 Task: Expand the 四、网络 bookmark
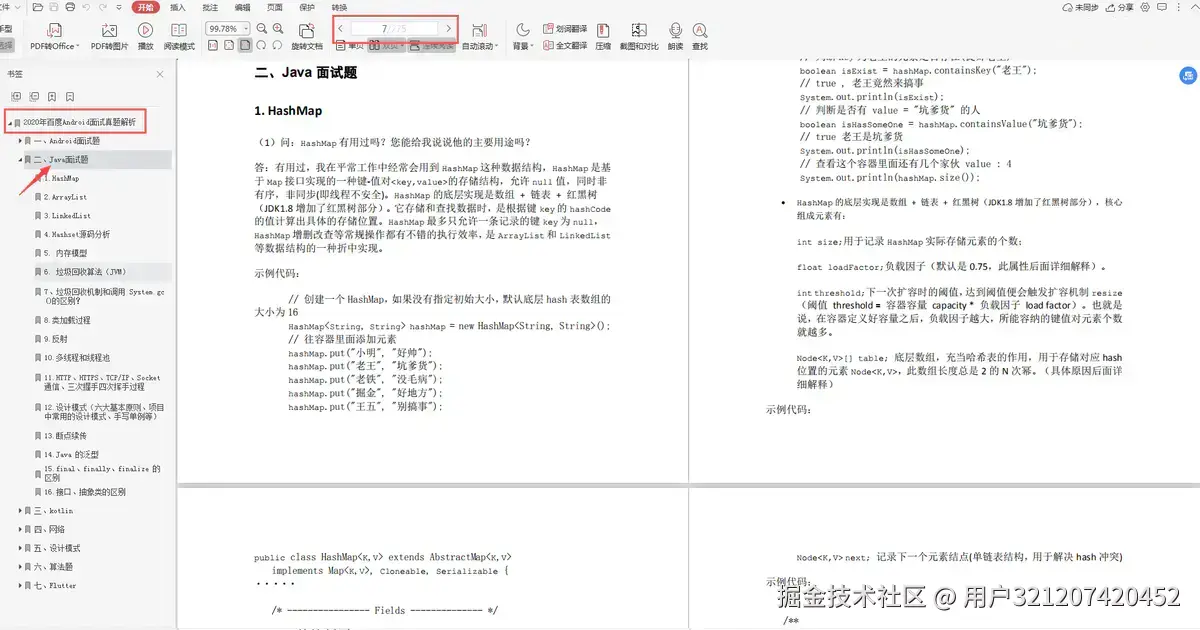click(x=19, y=529)
